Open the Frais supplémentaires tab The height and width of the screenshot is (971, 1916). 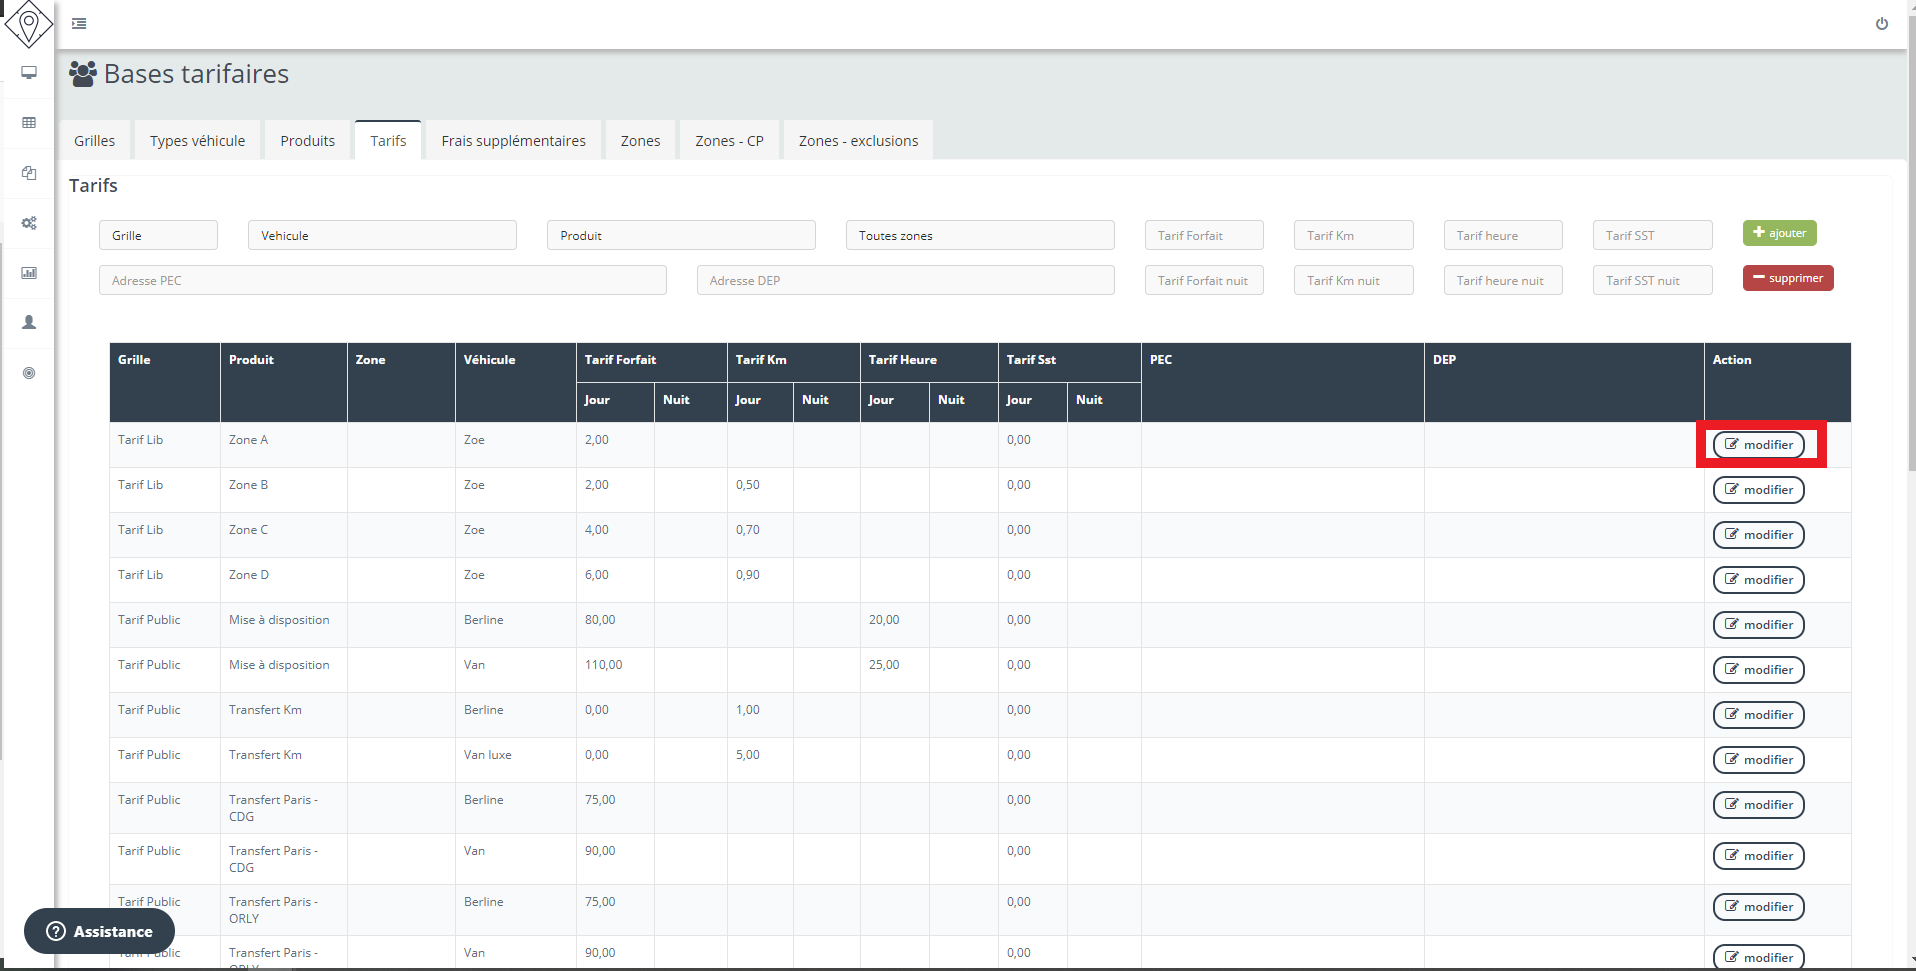pyautogui.click(x=513, y=141)
